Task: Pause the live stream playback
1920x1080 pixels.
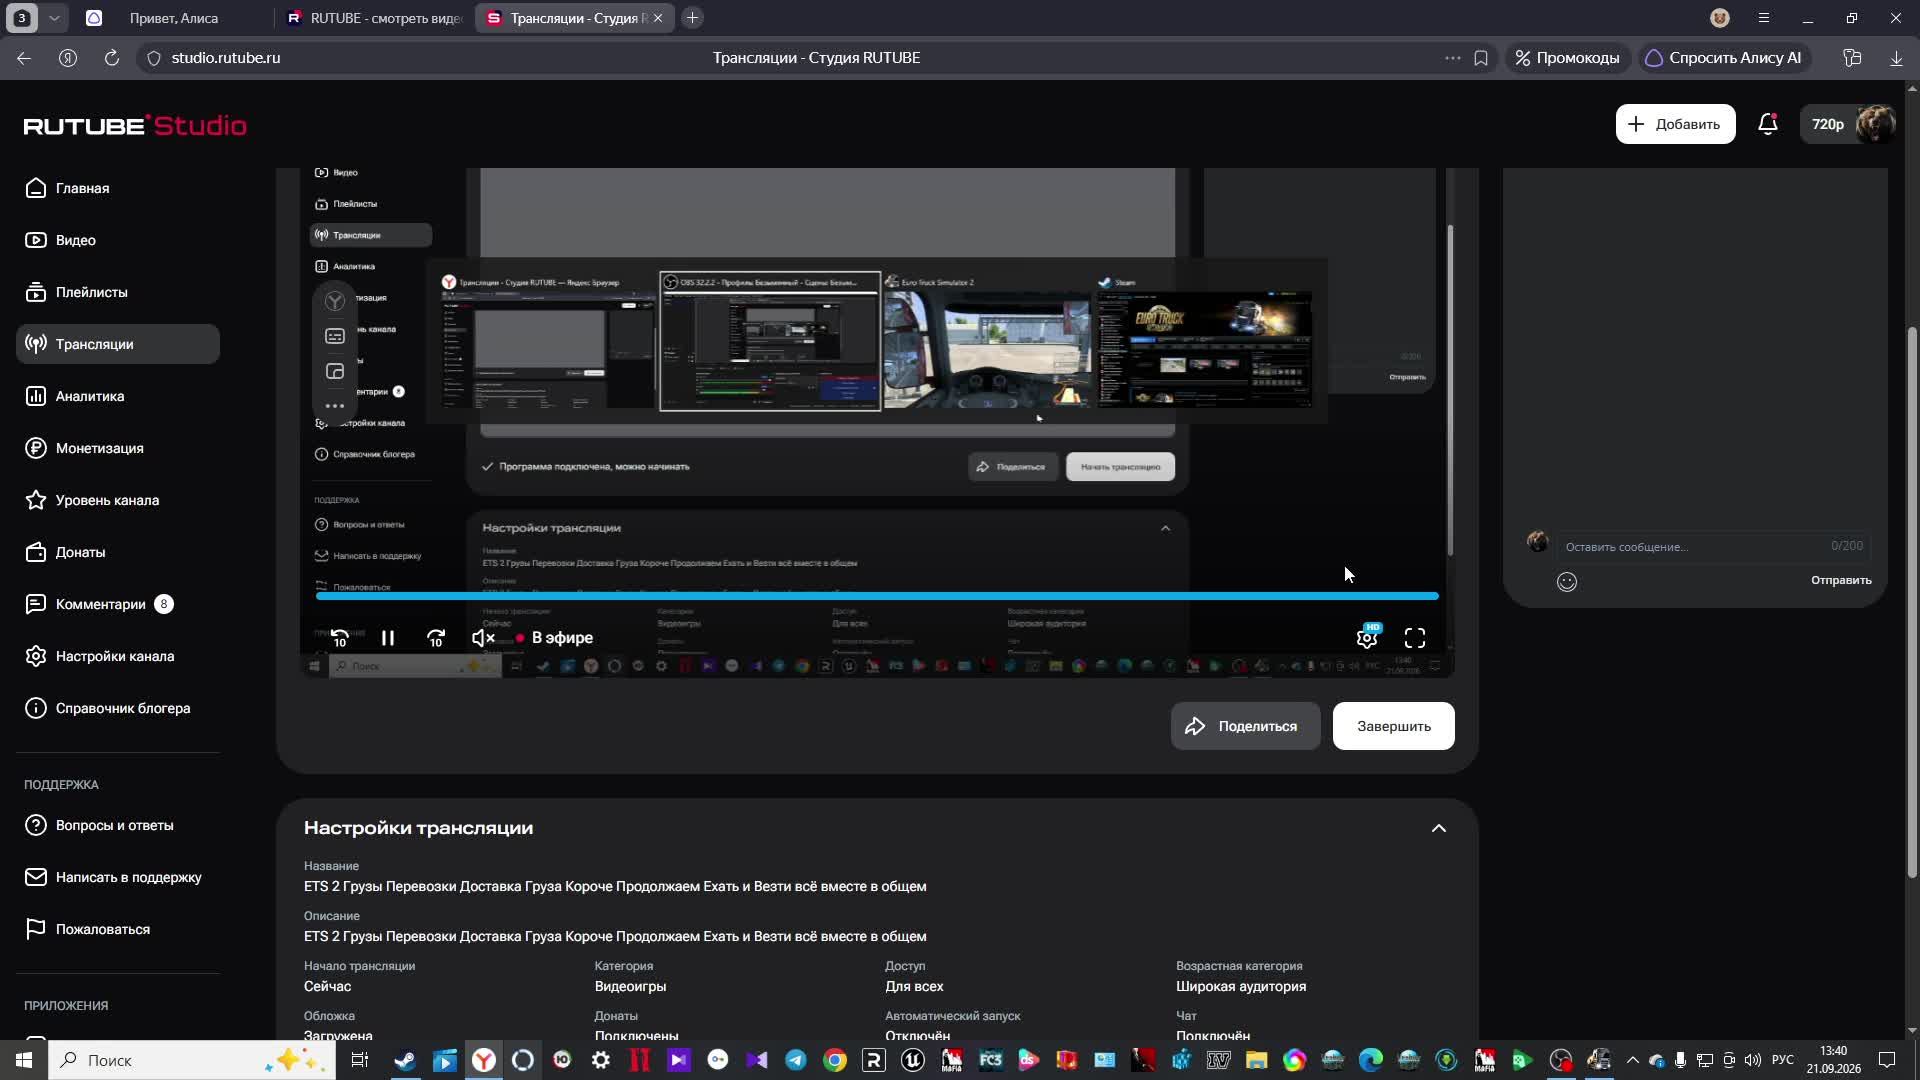Action: [x=388, y=638]
